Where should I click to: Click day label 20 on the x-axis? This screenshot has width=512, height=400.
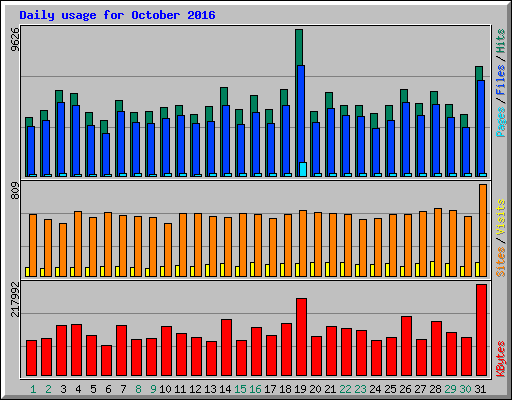pos(315,389)
